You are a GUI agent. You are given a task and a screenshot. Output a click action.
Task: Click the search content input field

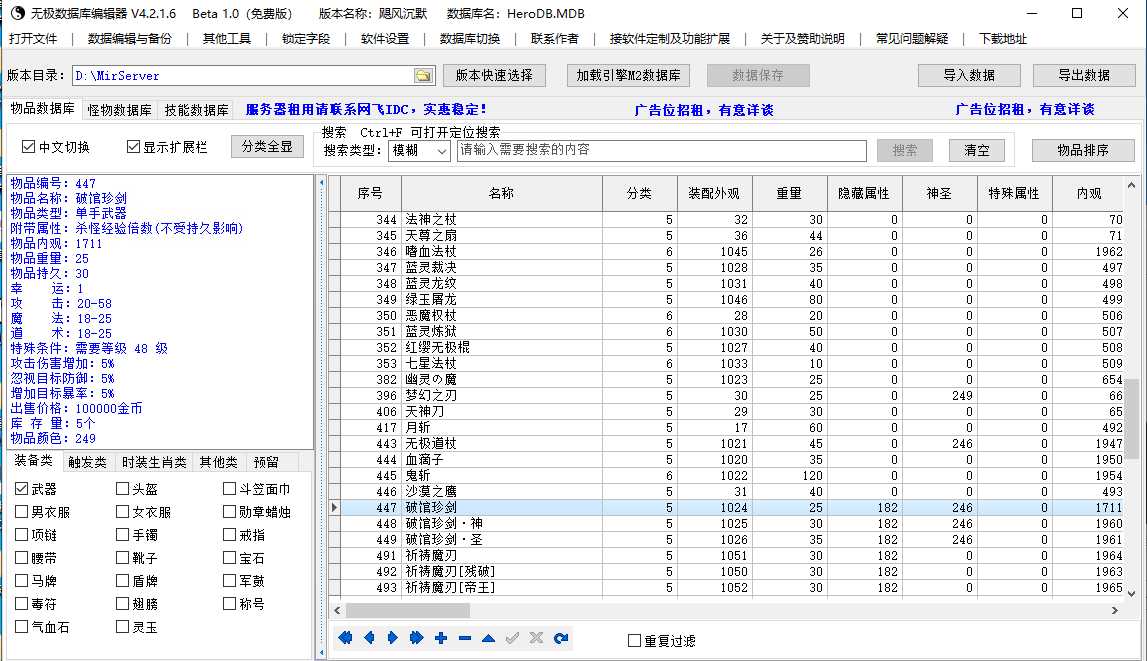pos(661,150)
